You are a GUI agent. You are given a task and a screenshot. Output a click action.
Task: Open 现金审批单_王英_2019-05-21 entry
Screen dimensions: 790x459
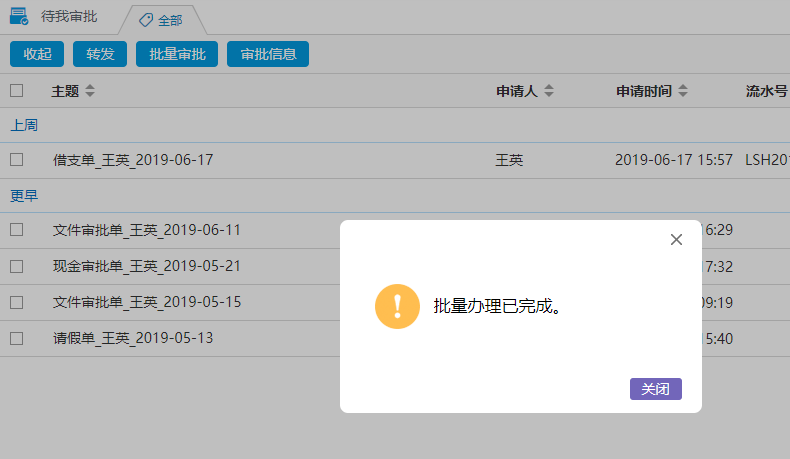tap(147, 266)
